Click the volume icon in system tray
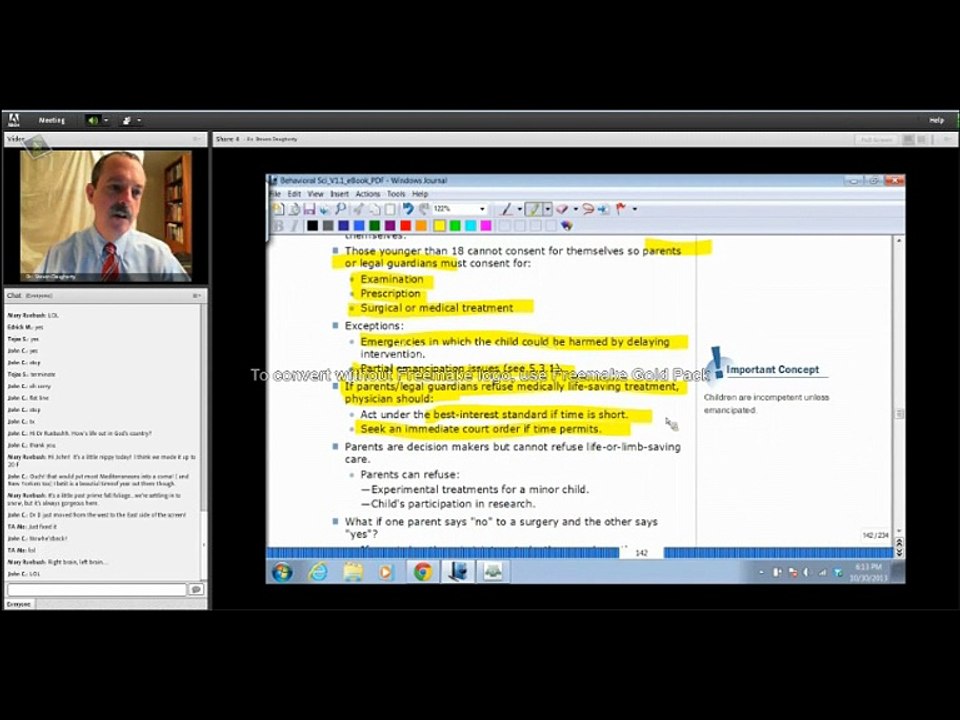The width and height of the screenshot is (960, 720). [806, 572]
